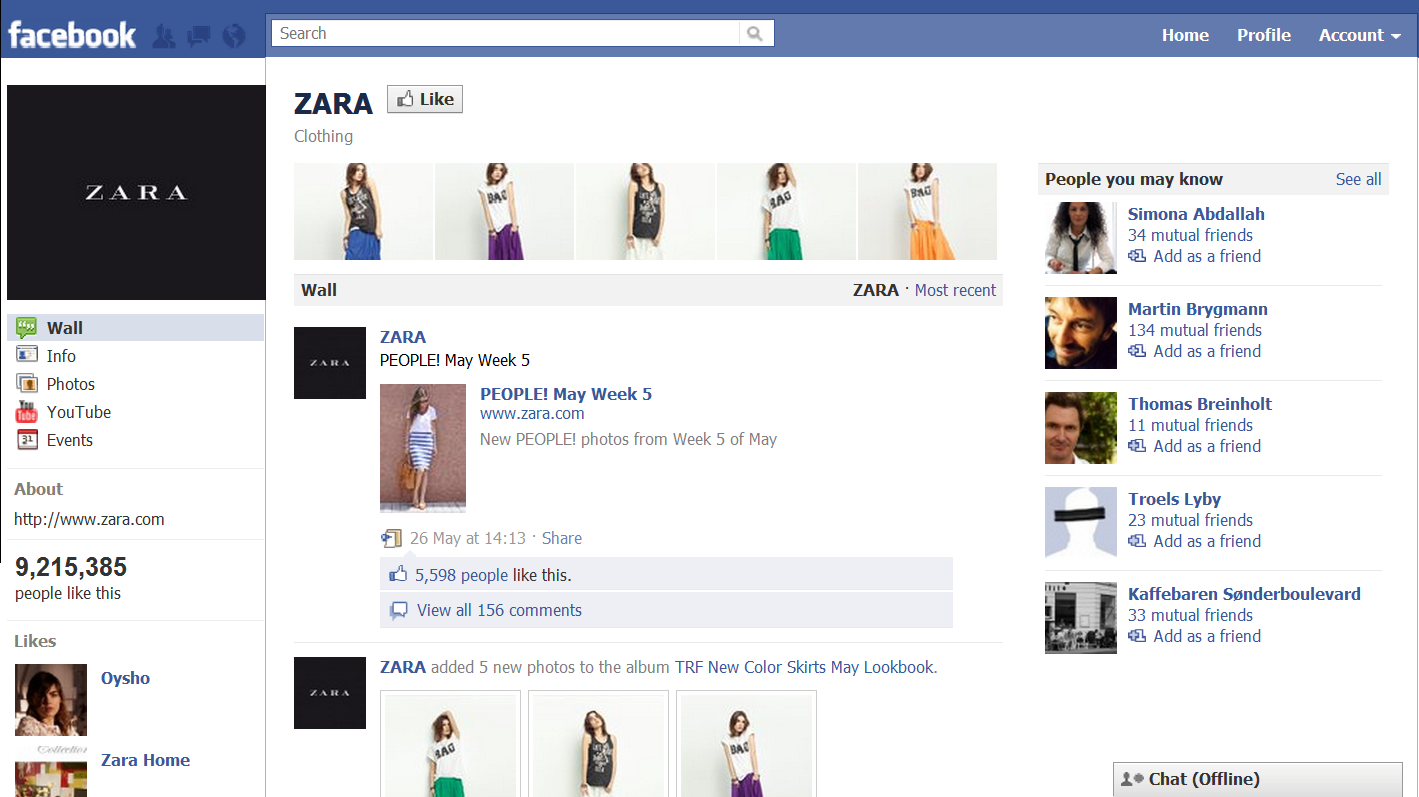Open the striped skirt post thumbnail

point(423,448)
